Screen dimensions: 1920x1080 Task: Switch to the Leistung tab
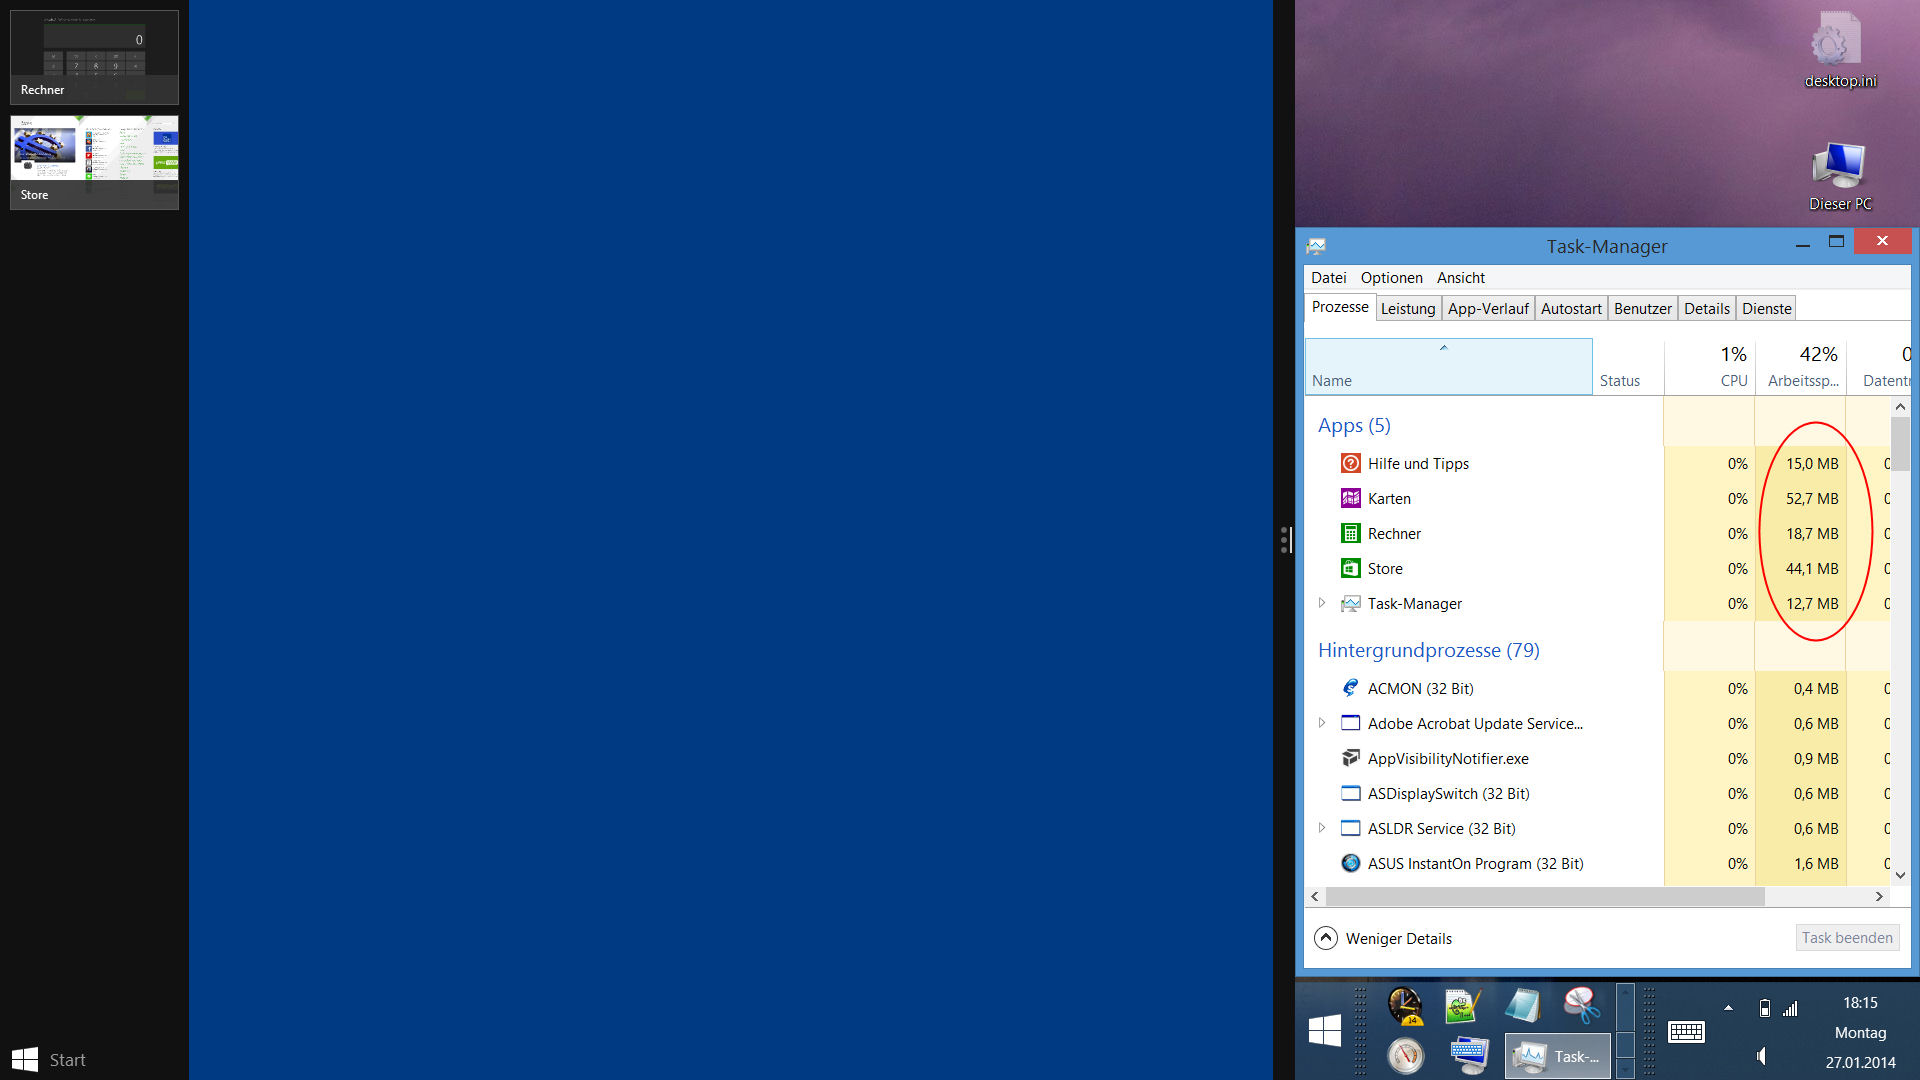tap(1407, 308)
